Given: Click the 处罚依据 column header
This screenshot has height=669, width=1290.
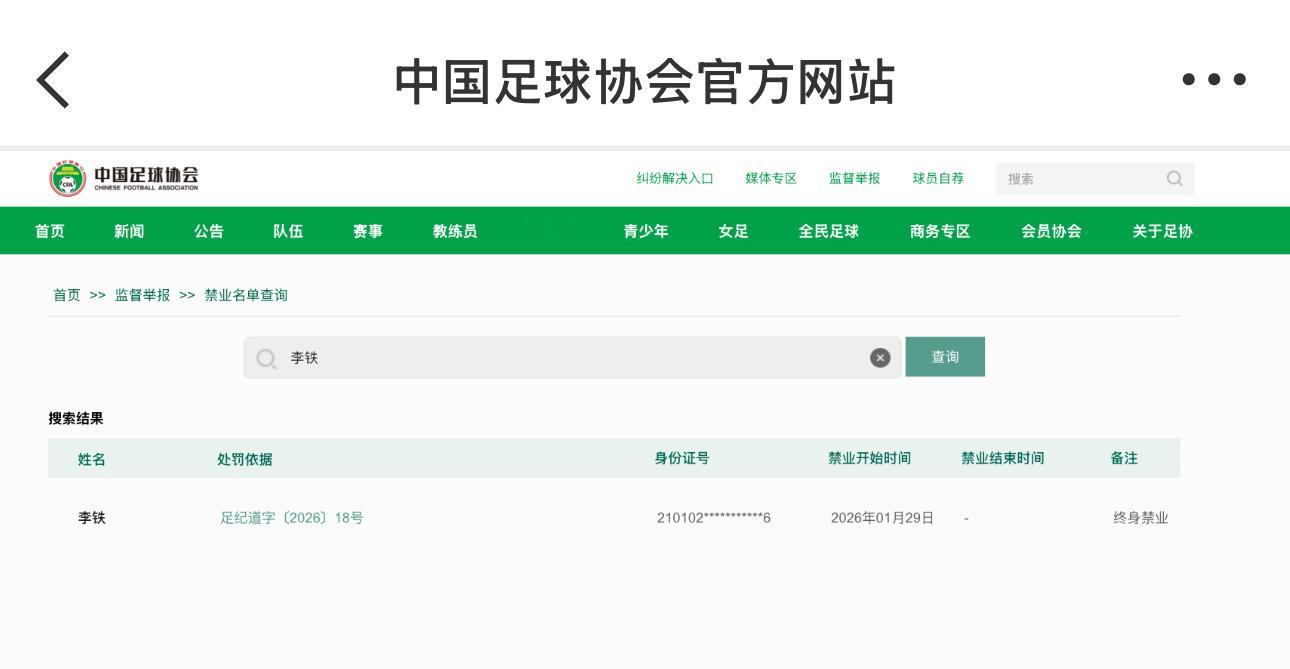Looking at the screenshot, I should tap(244, 459).
